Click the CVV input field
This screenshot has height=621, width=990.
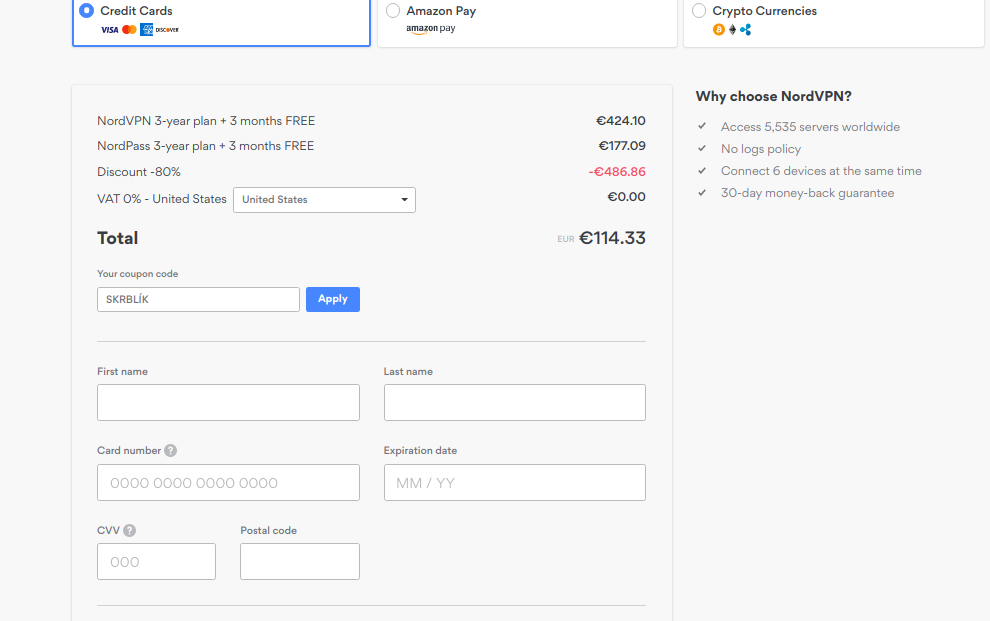157,562
